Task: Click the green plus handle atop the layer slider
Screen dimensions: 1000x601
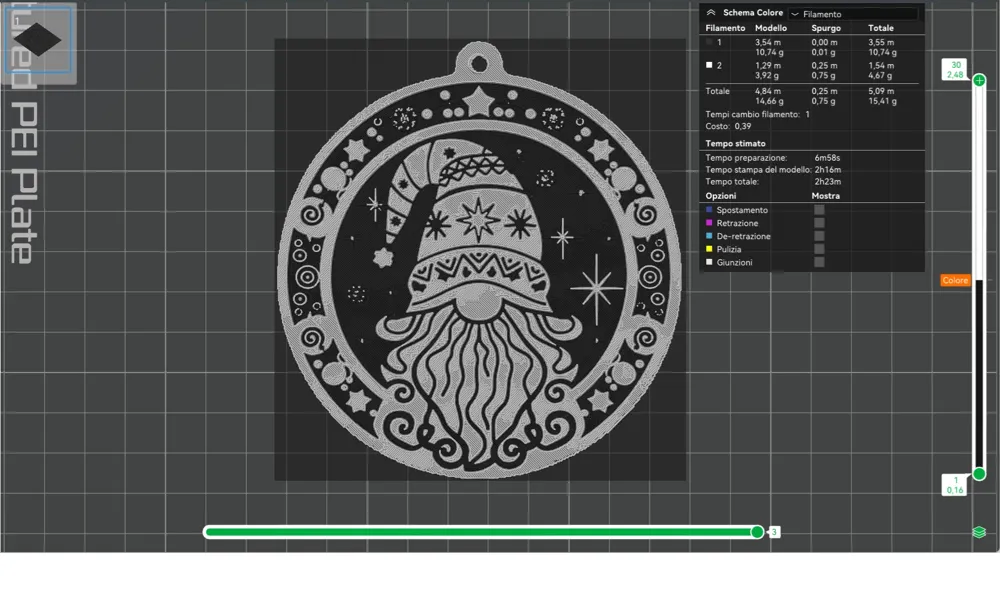Action: pos(979,80)
